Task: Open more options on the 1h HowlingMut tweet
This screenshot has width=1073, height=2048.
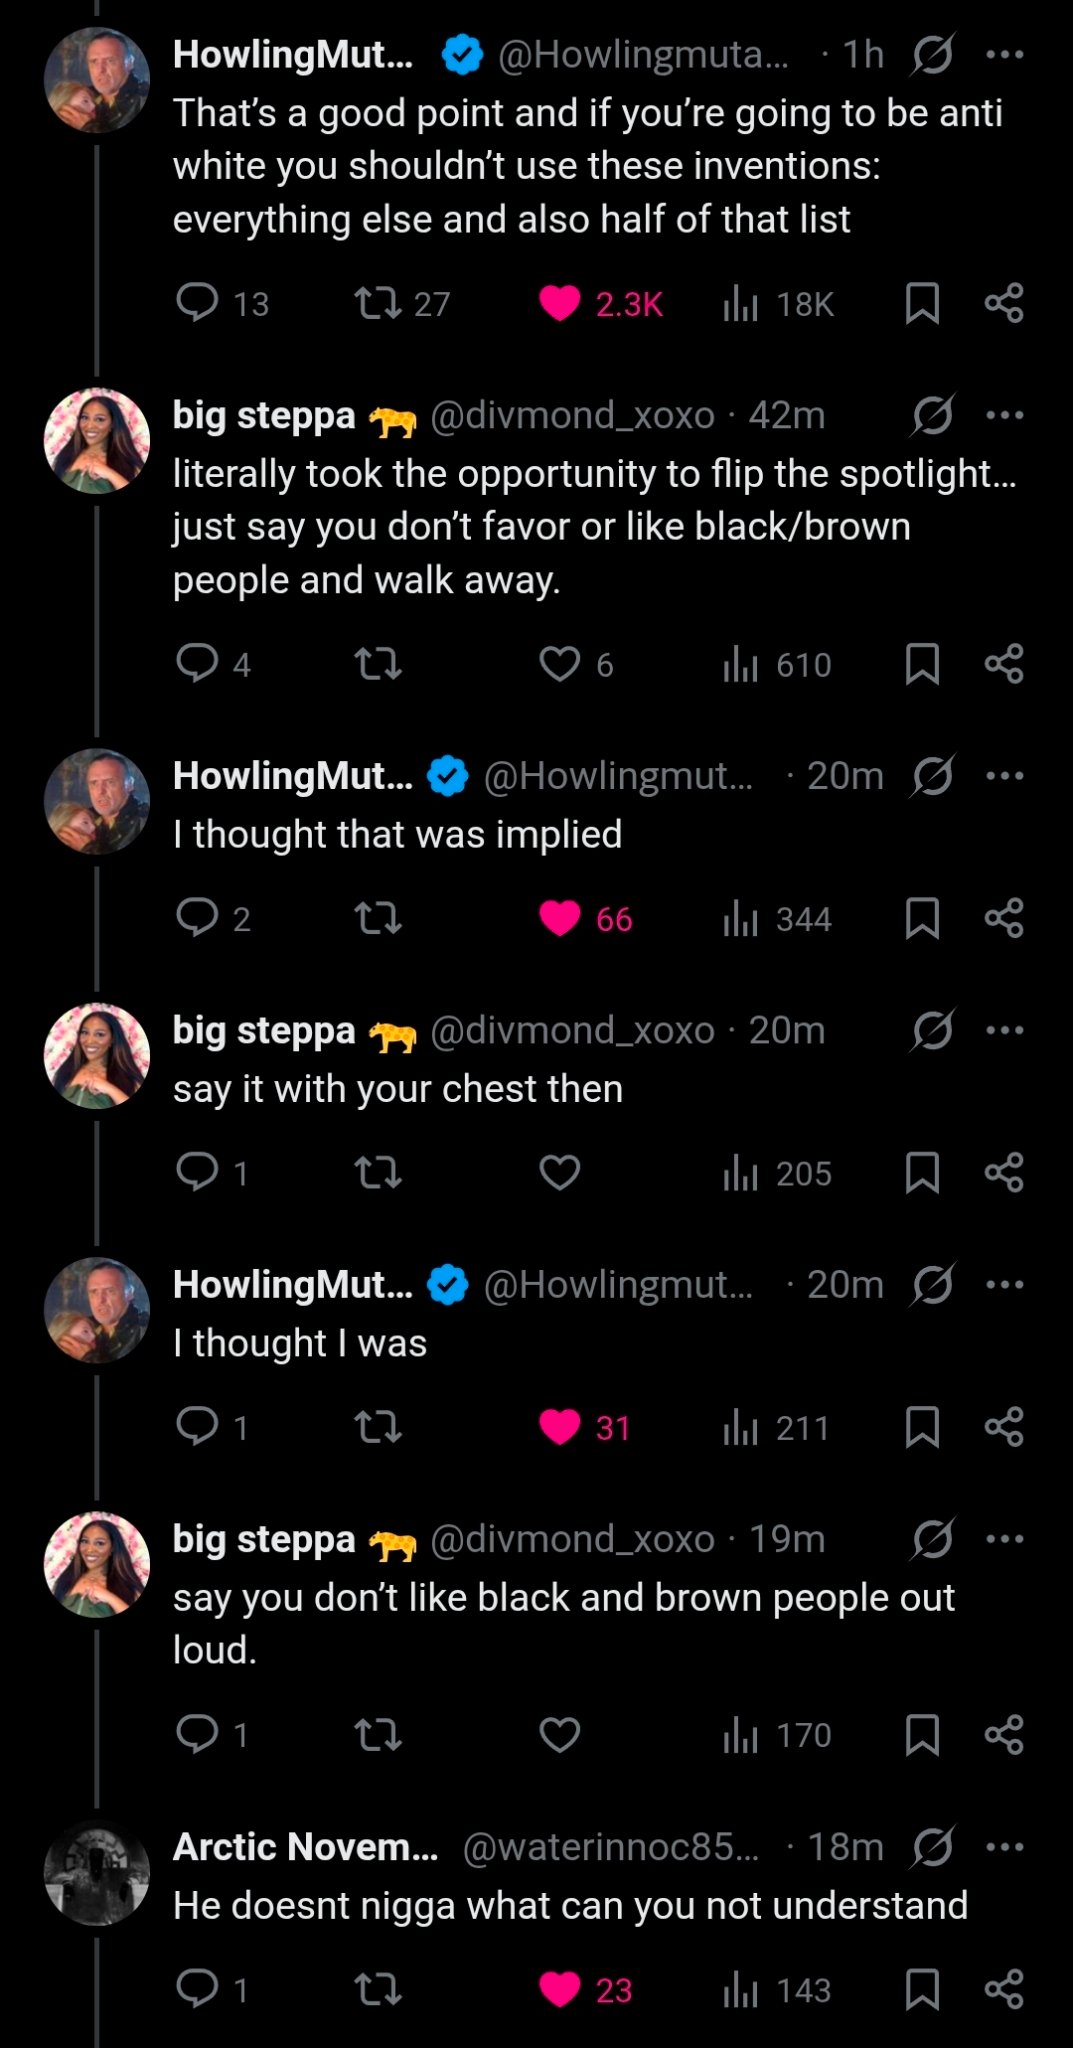Action: (x=1004, y=54)
